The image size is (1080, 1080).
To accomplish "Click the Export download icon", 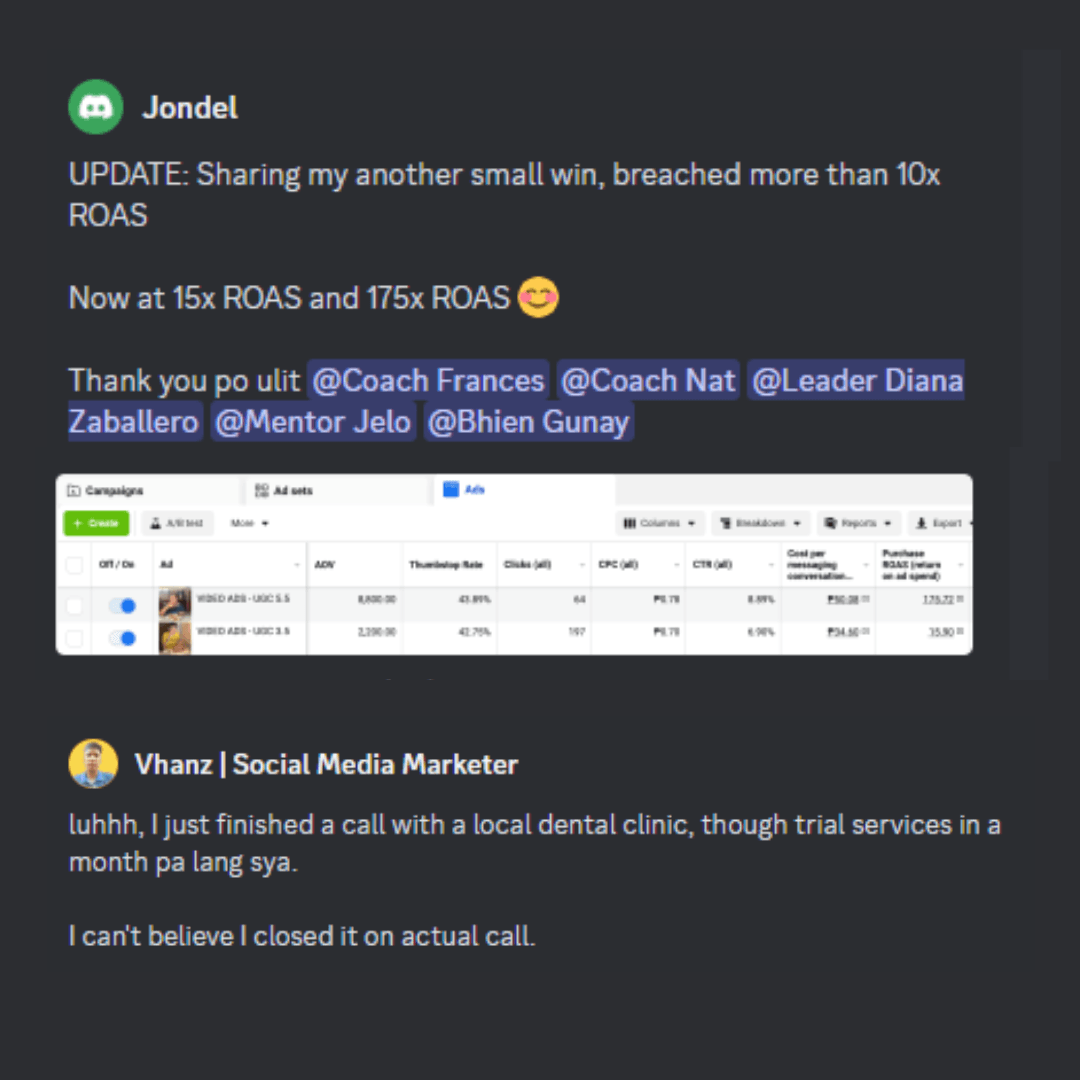I will [x=922, y=523].
